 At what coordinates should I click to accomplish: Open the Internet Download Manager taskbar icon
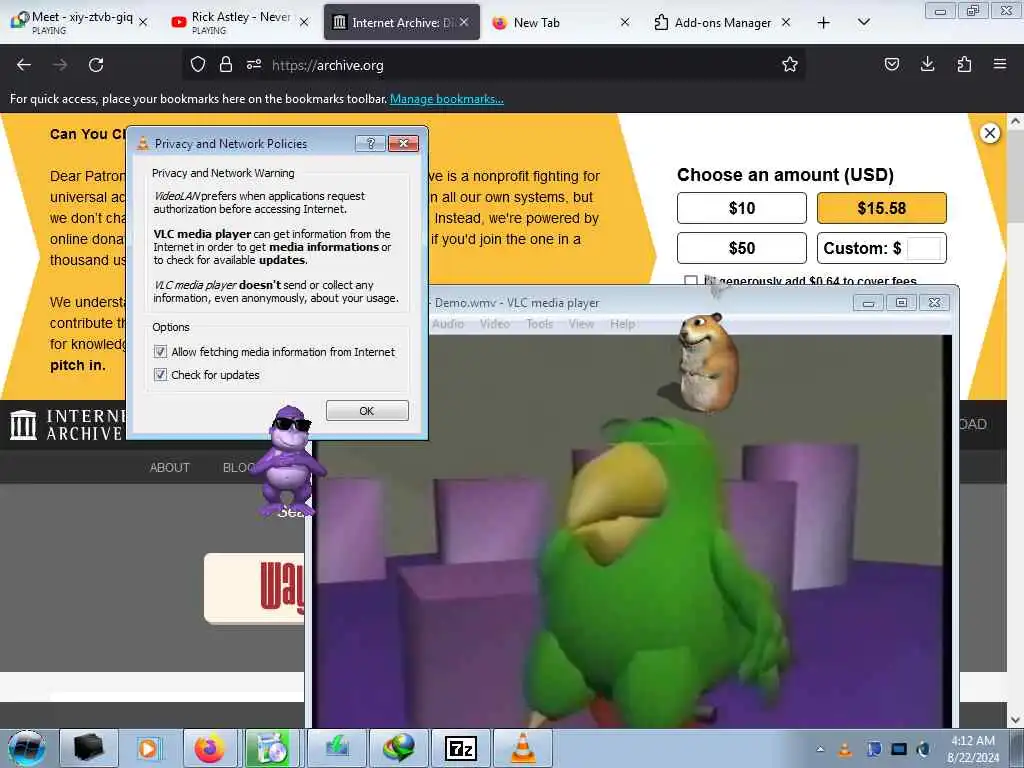398,748
